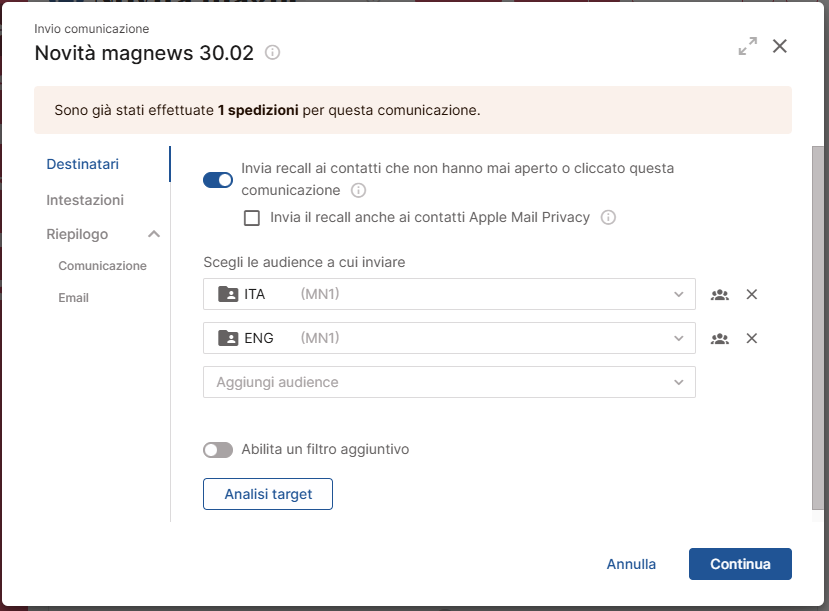Expand the dialog with the fullscreen arrows icon

tap(748, 46)
